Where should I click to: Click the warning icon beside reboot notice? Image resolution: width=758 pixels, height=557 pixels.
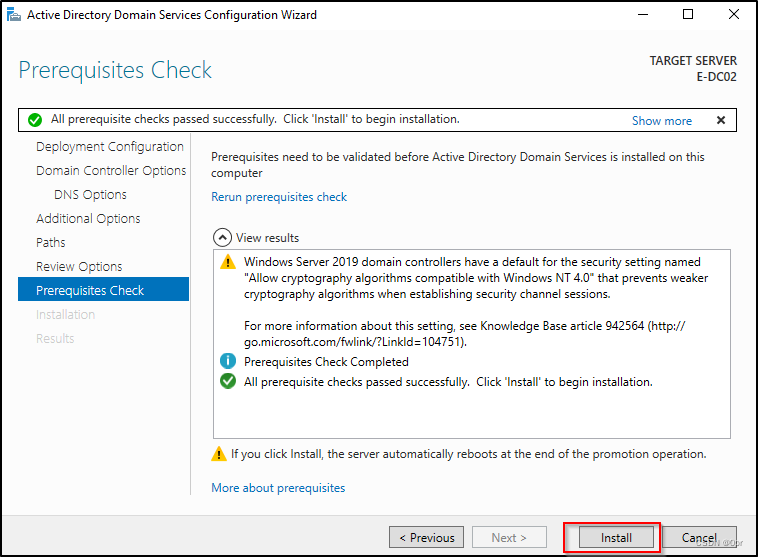(219, 454)
